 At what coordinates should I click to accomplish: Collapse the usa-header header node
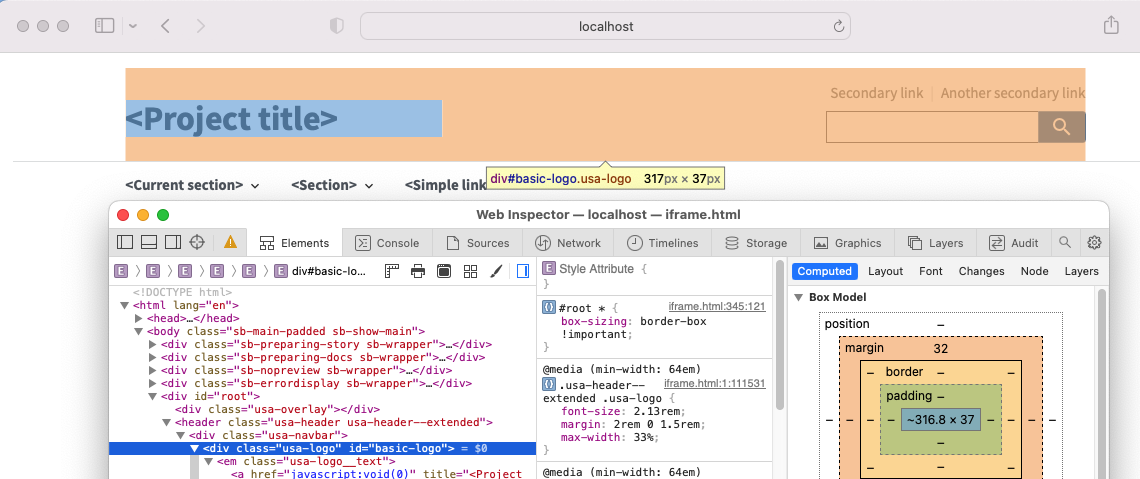click(166, 422)
